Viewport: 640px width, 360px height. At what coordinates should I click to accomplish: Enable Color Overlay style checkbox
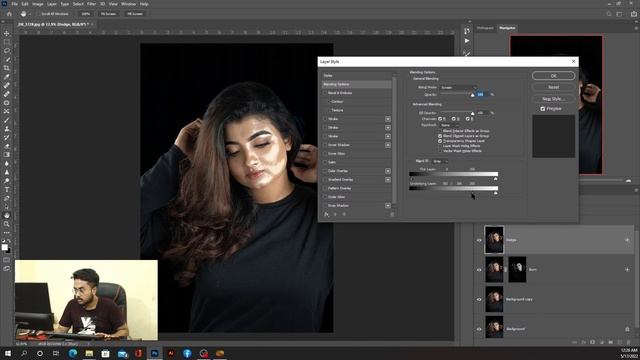point(325,171)
